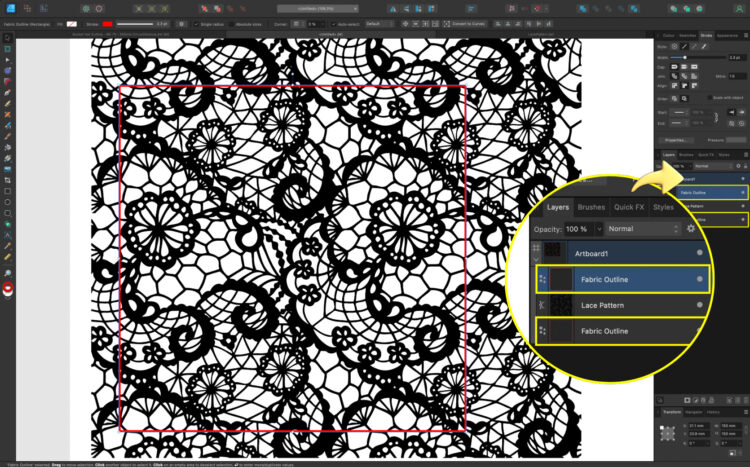The height and width of the screenshot is (467, 750).
Task: Click the layer effects gear icon
Action: tap(691, 228)
